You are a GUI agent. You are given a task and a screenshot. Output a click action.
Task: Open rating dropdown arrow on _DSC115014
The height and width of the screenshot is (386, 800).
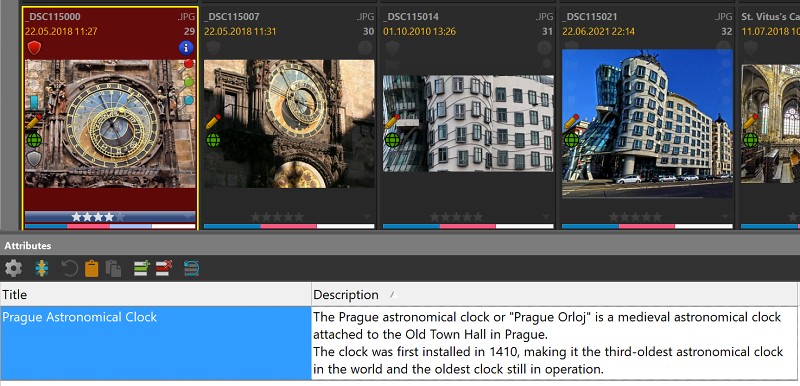click(546, 217)
